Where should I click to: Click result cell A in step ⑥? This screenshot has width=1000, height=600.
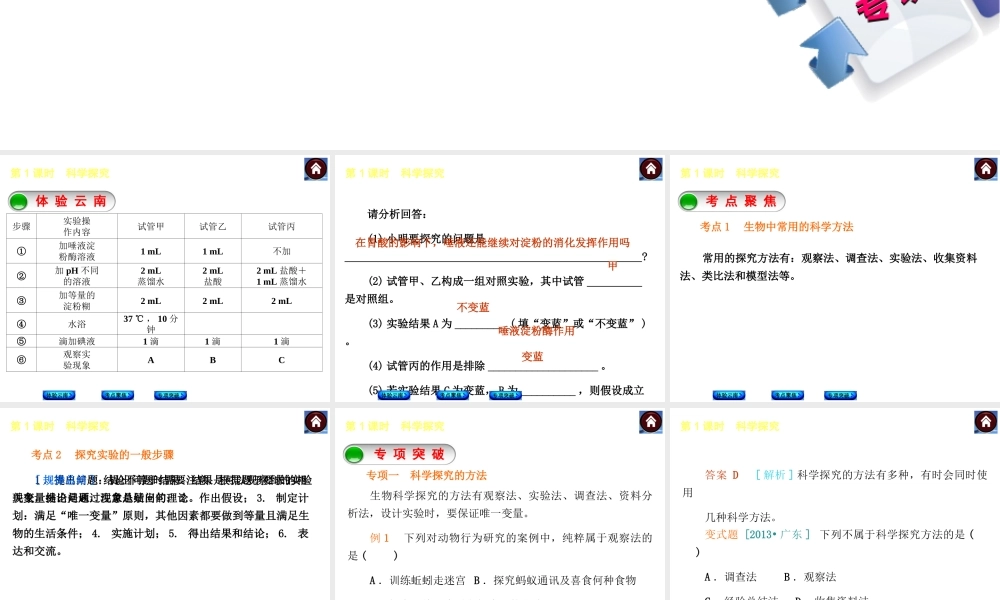[151, 360]
